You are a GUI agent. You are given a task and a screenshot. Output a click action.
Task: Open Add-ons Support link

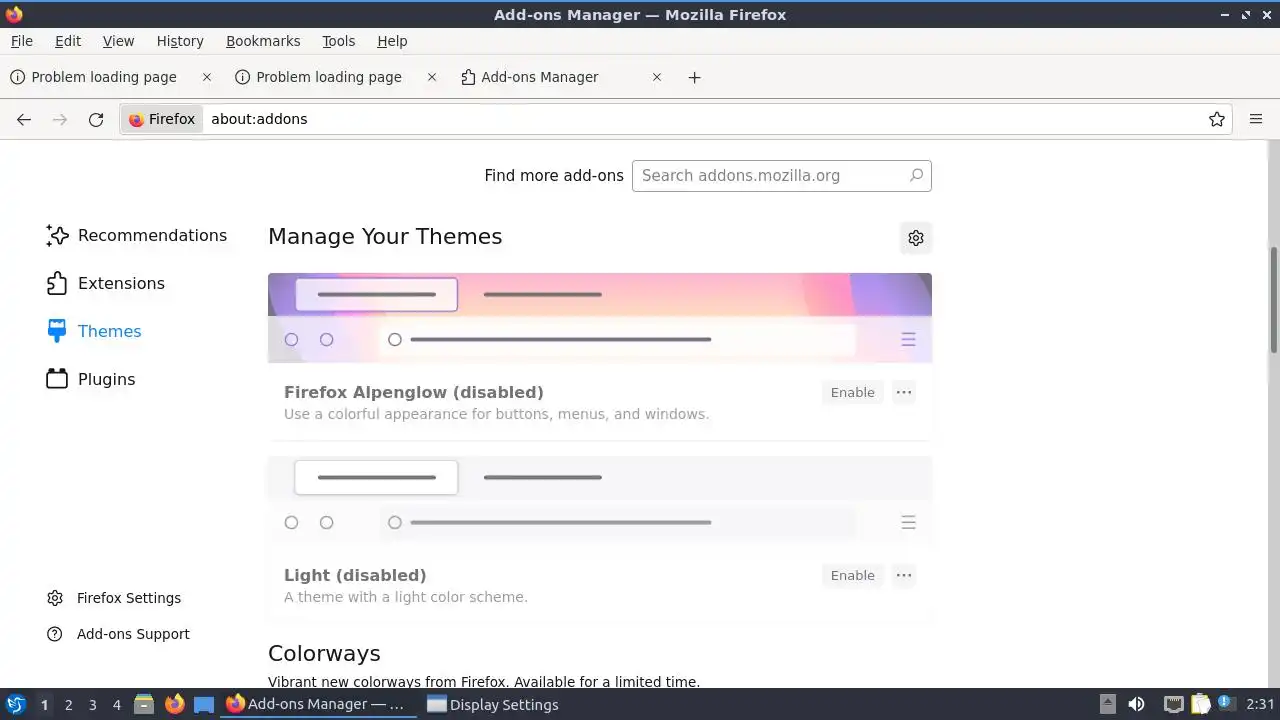click(118, 634)
